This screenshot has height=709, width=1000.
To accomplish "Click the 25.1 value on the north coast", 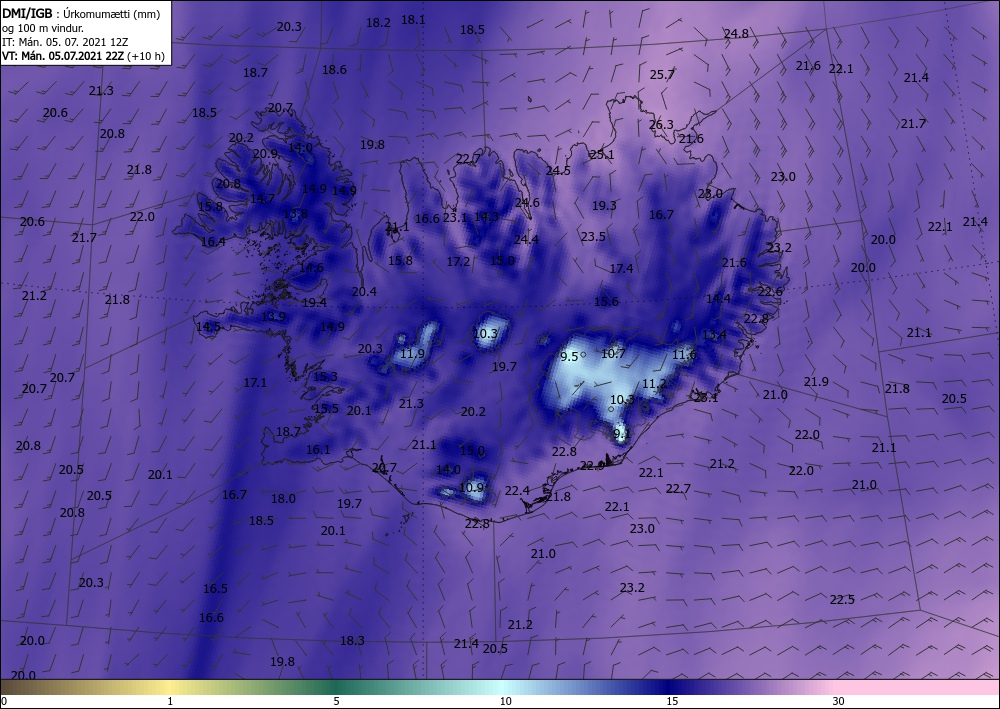I will pyautogui.click(x=601, y=154).
